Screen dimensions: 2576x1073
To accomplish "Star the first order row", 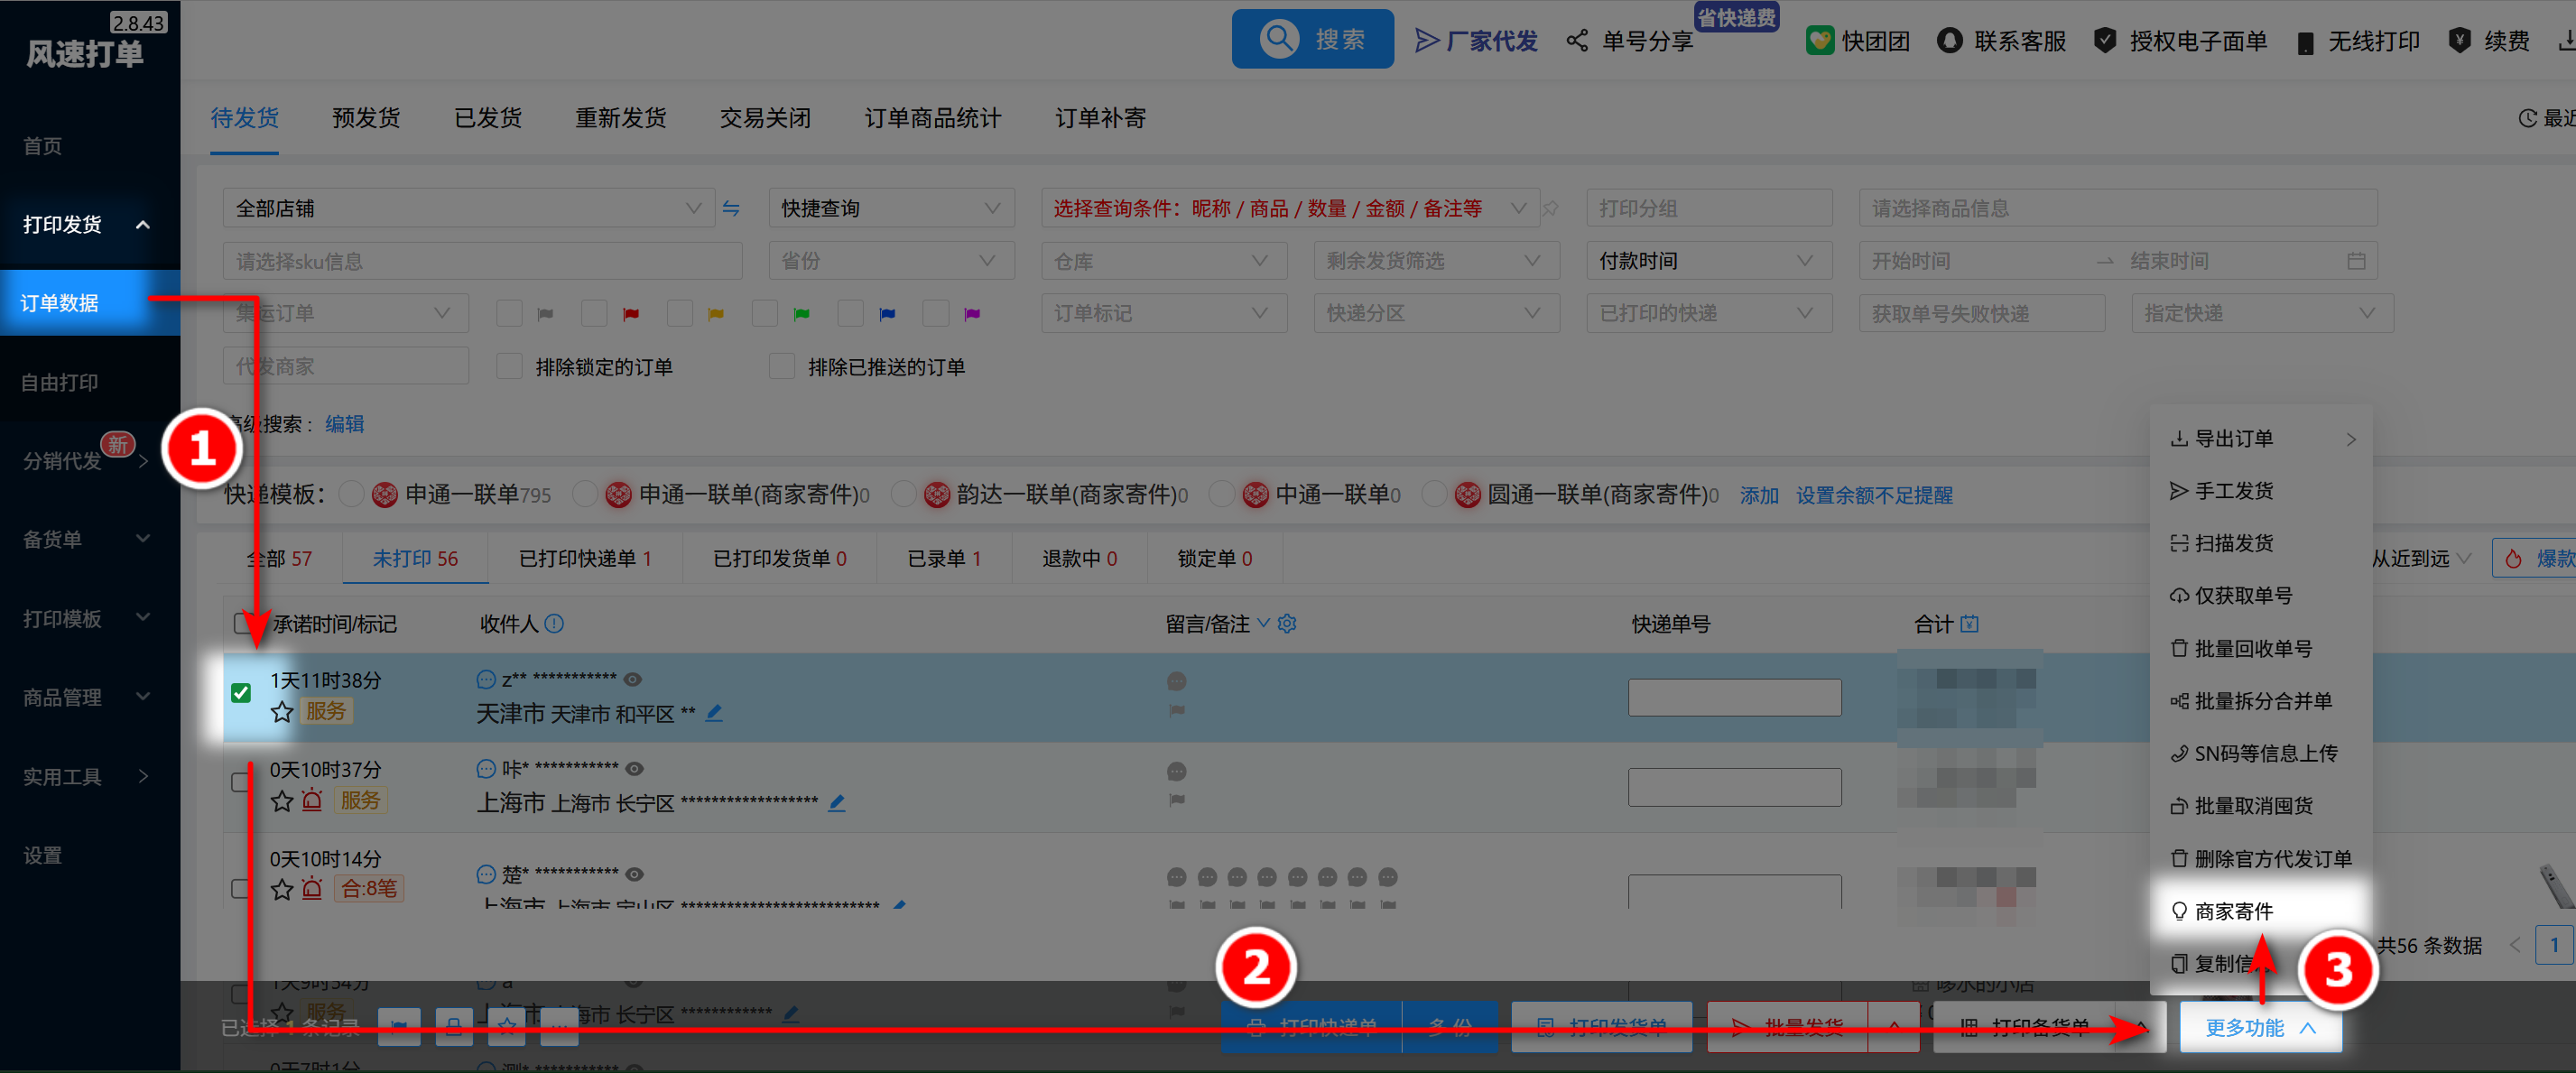I will coord(282,712).
